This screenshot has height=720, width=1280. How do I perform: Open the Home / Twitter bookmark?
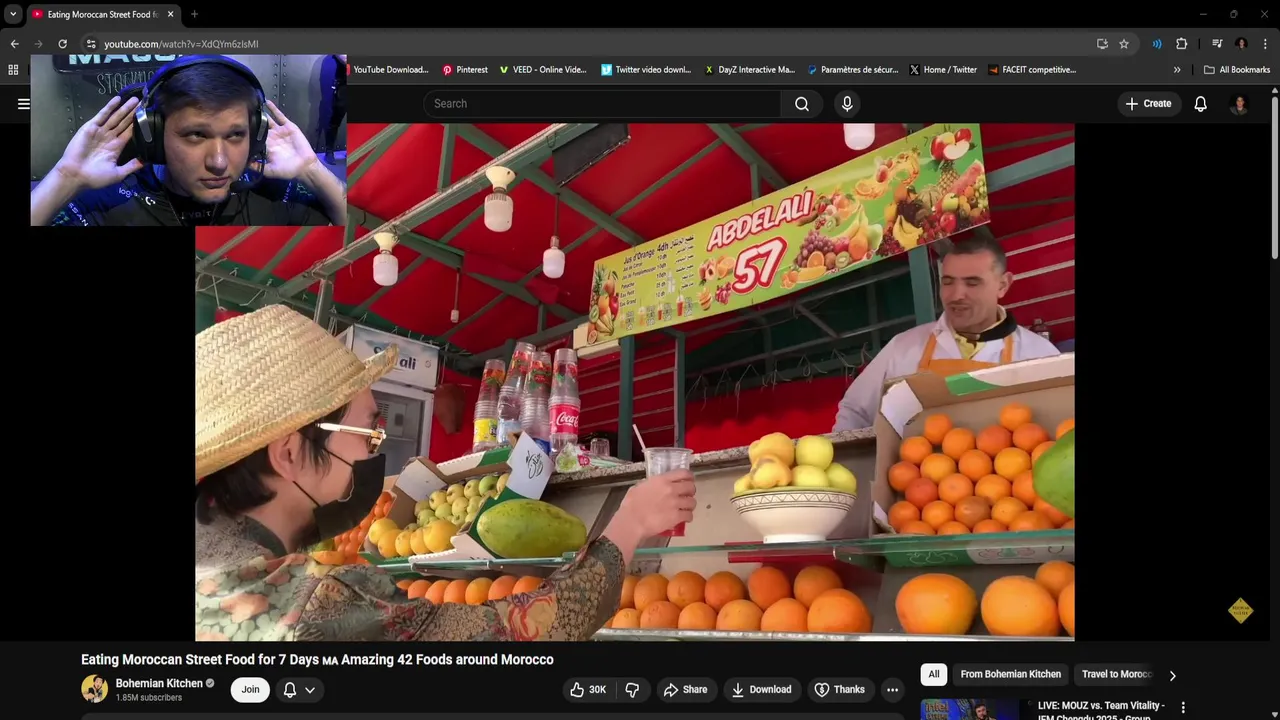tap(943, 70)
